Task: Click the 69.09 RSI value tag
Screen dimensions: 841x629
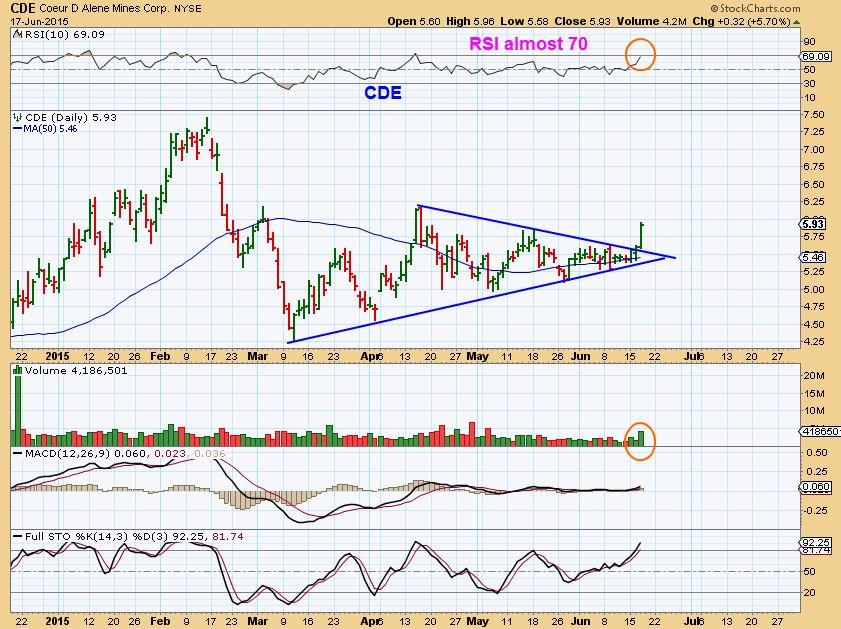Action: point(815,56)
